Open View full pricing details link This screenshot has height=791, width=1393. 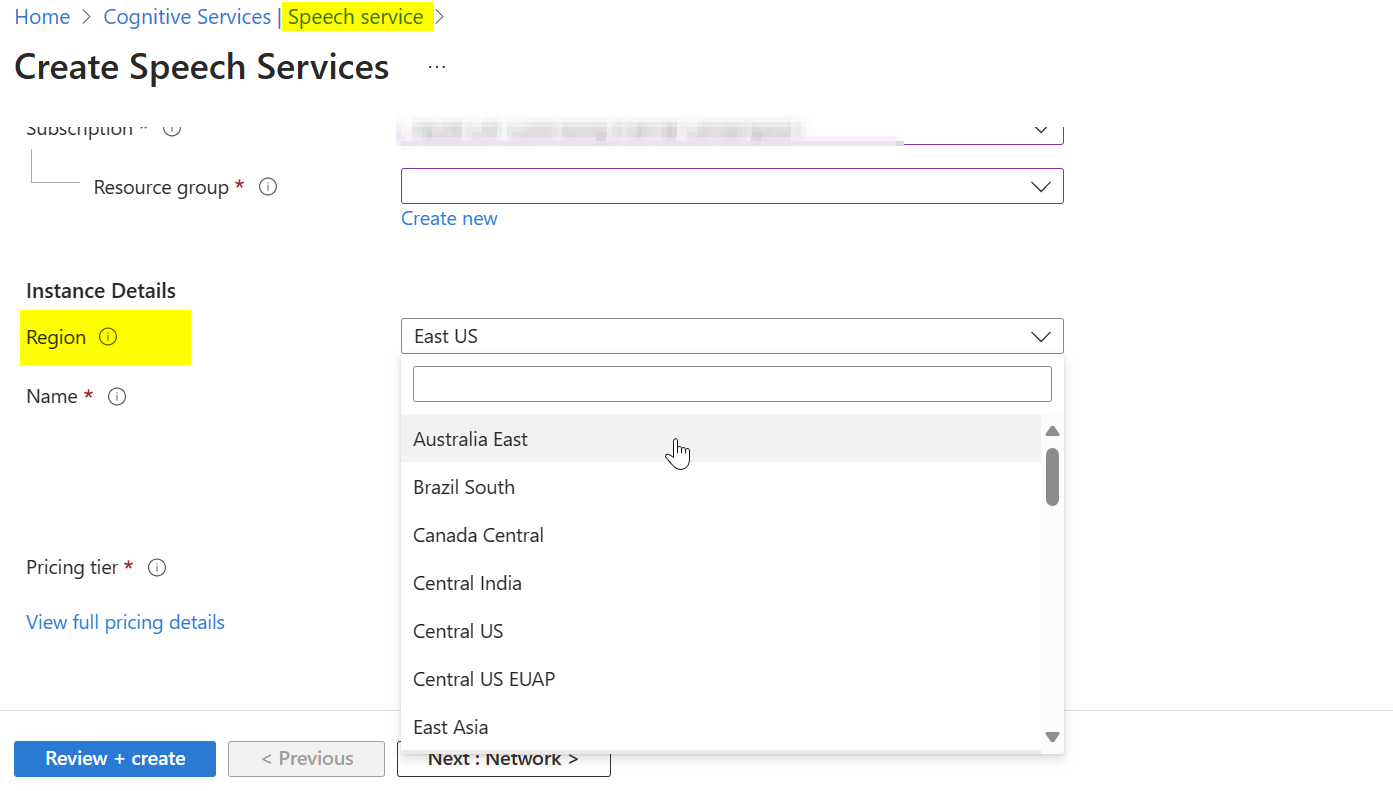point(125,622)
